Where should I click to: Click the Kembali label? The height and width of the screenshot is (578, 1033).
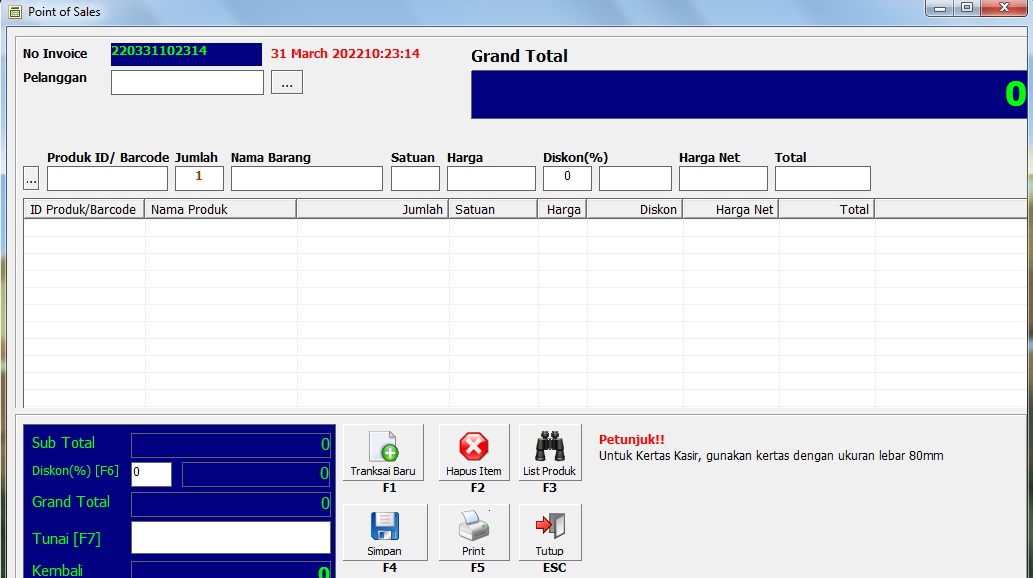click(57, 570)
